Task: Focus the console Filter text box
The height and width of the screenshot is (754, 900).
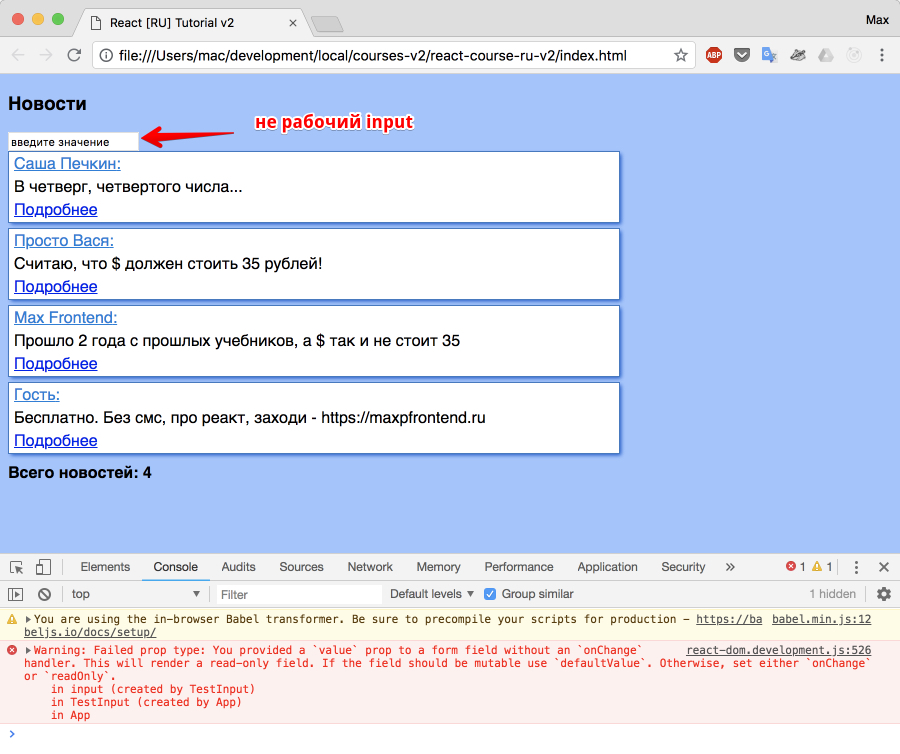Action: coord(298,594)
